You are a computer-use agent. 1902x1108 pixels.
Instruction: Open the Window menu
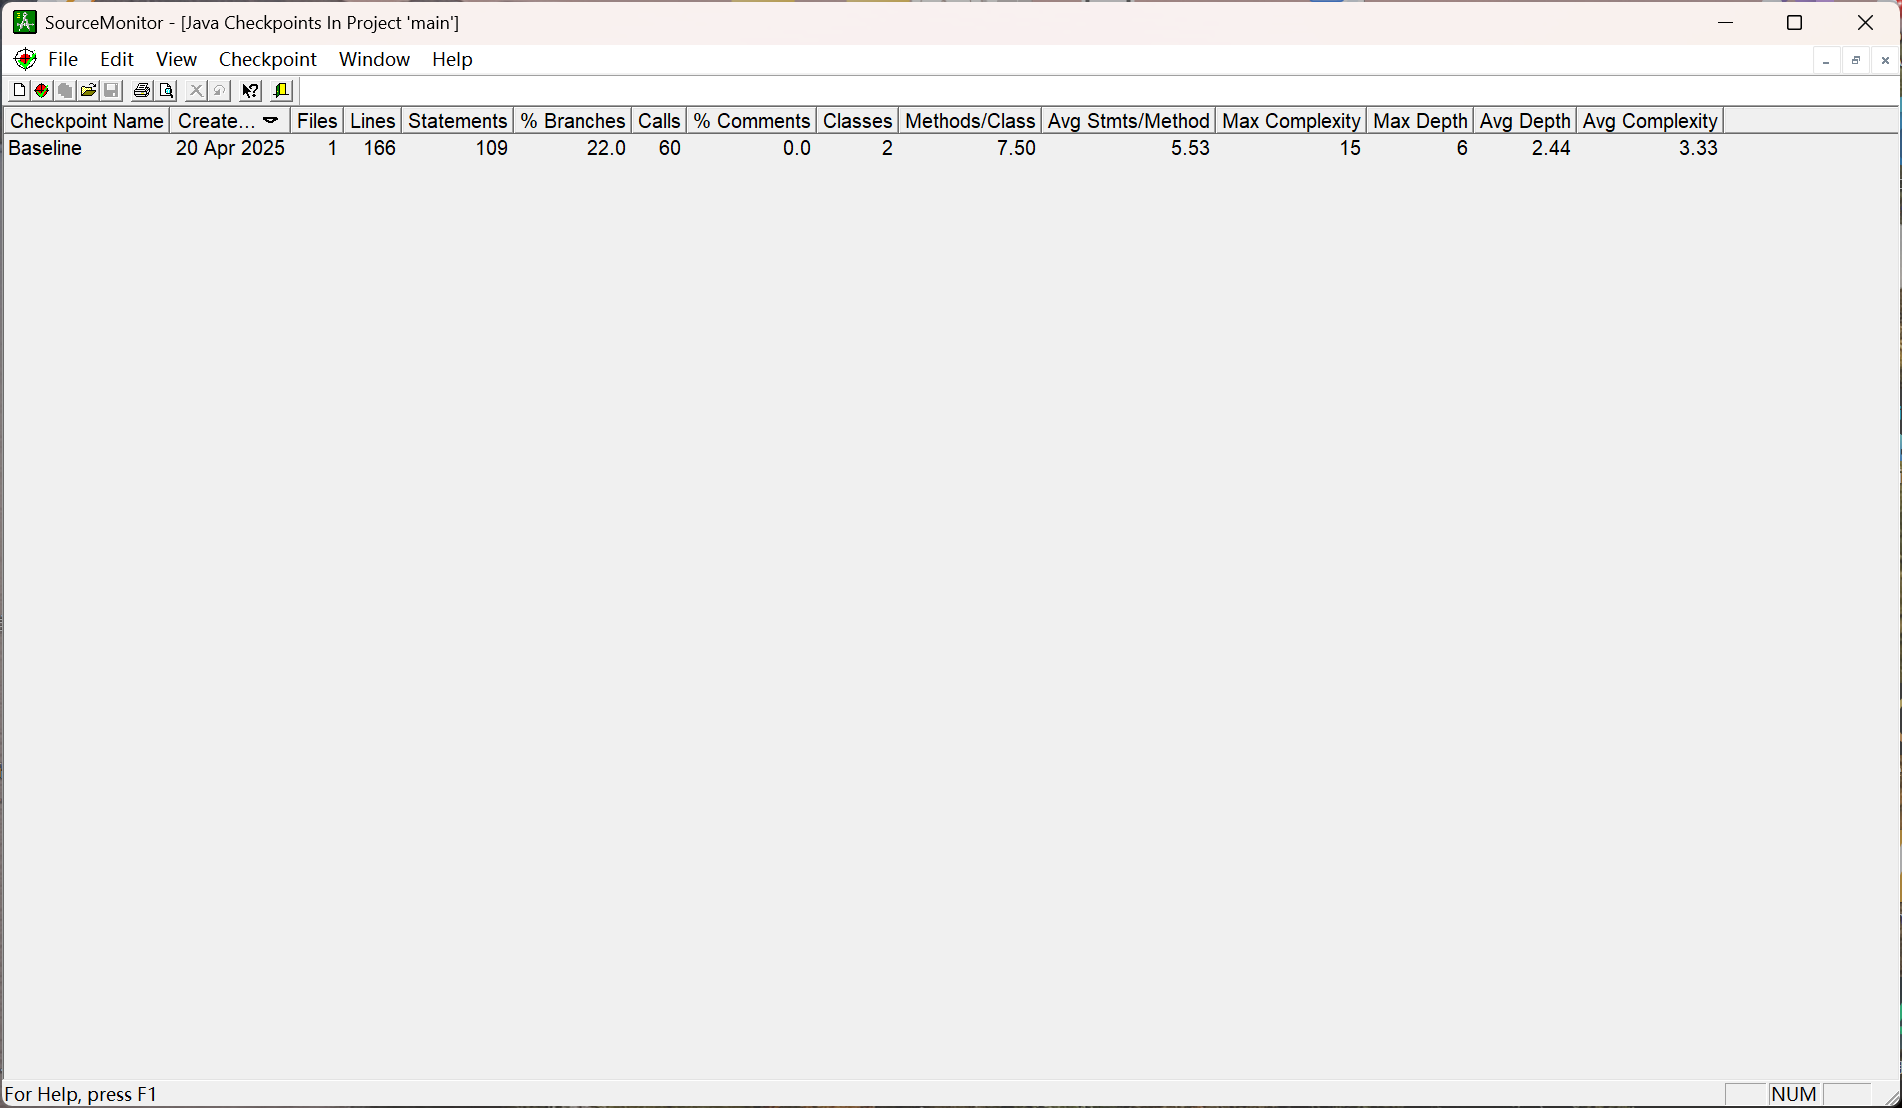point(374,59)
